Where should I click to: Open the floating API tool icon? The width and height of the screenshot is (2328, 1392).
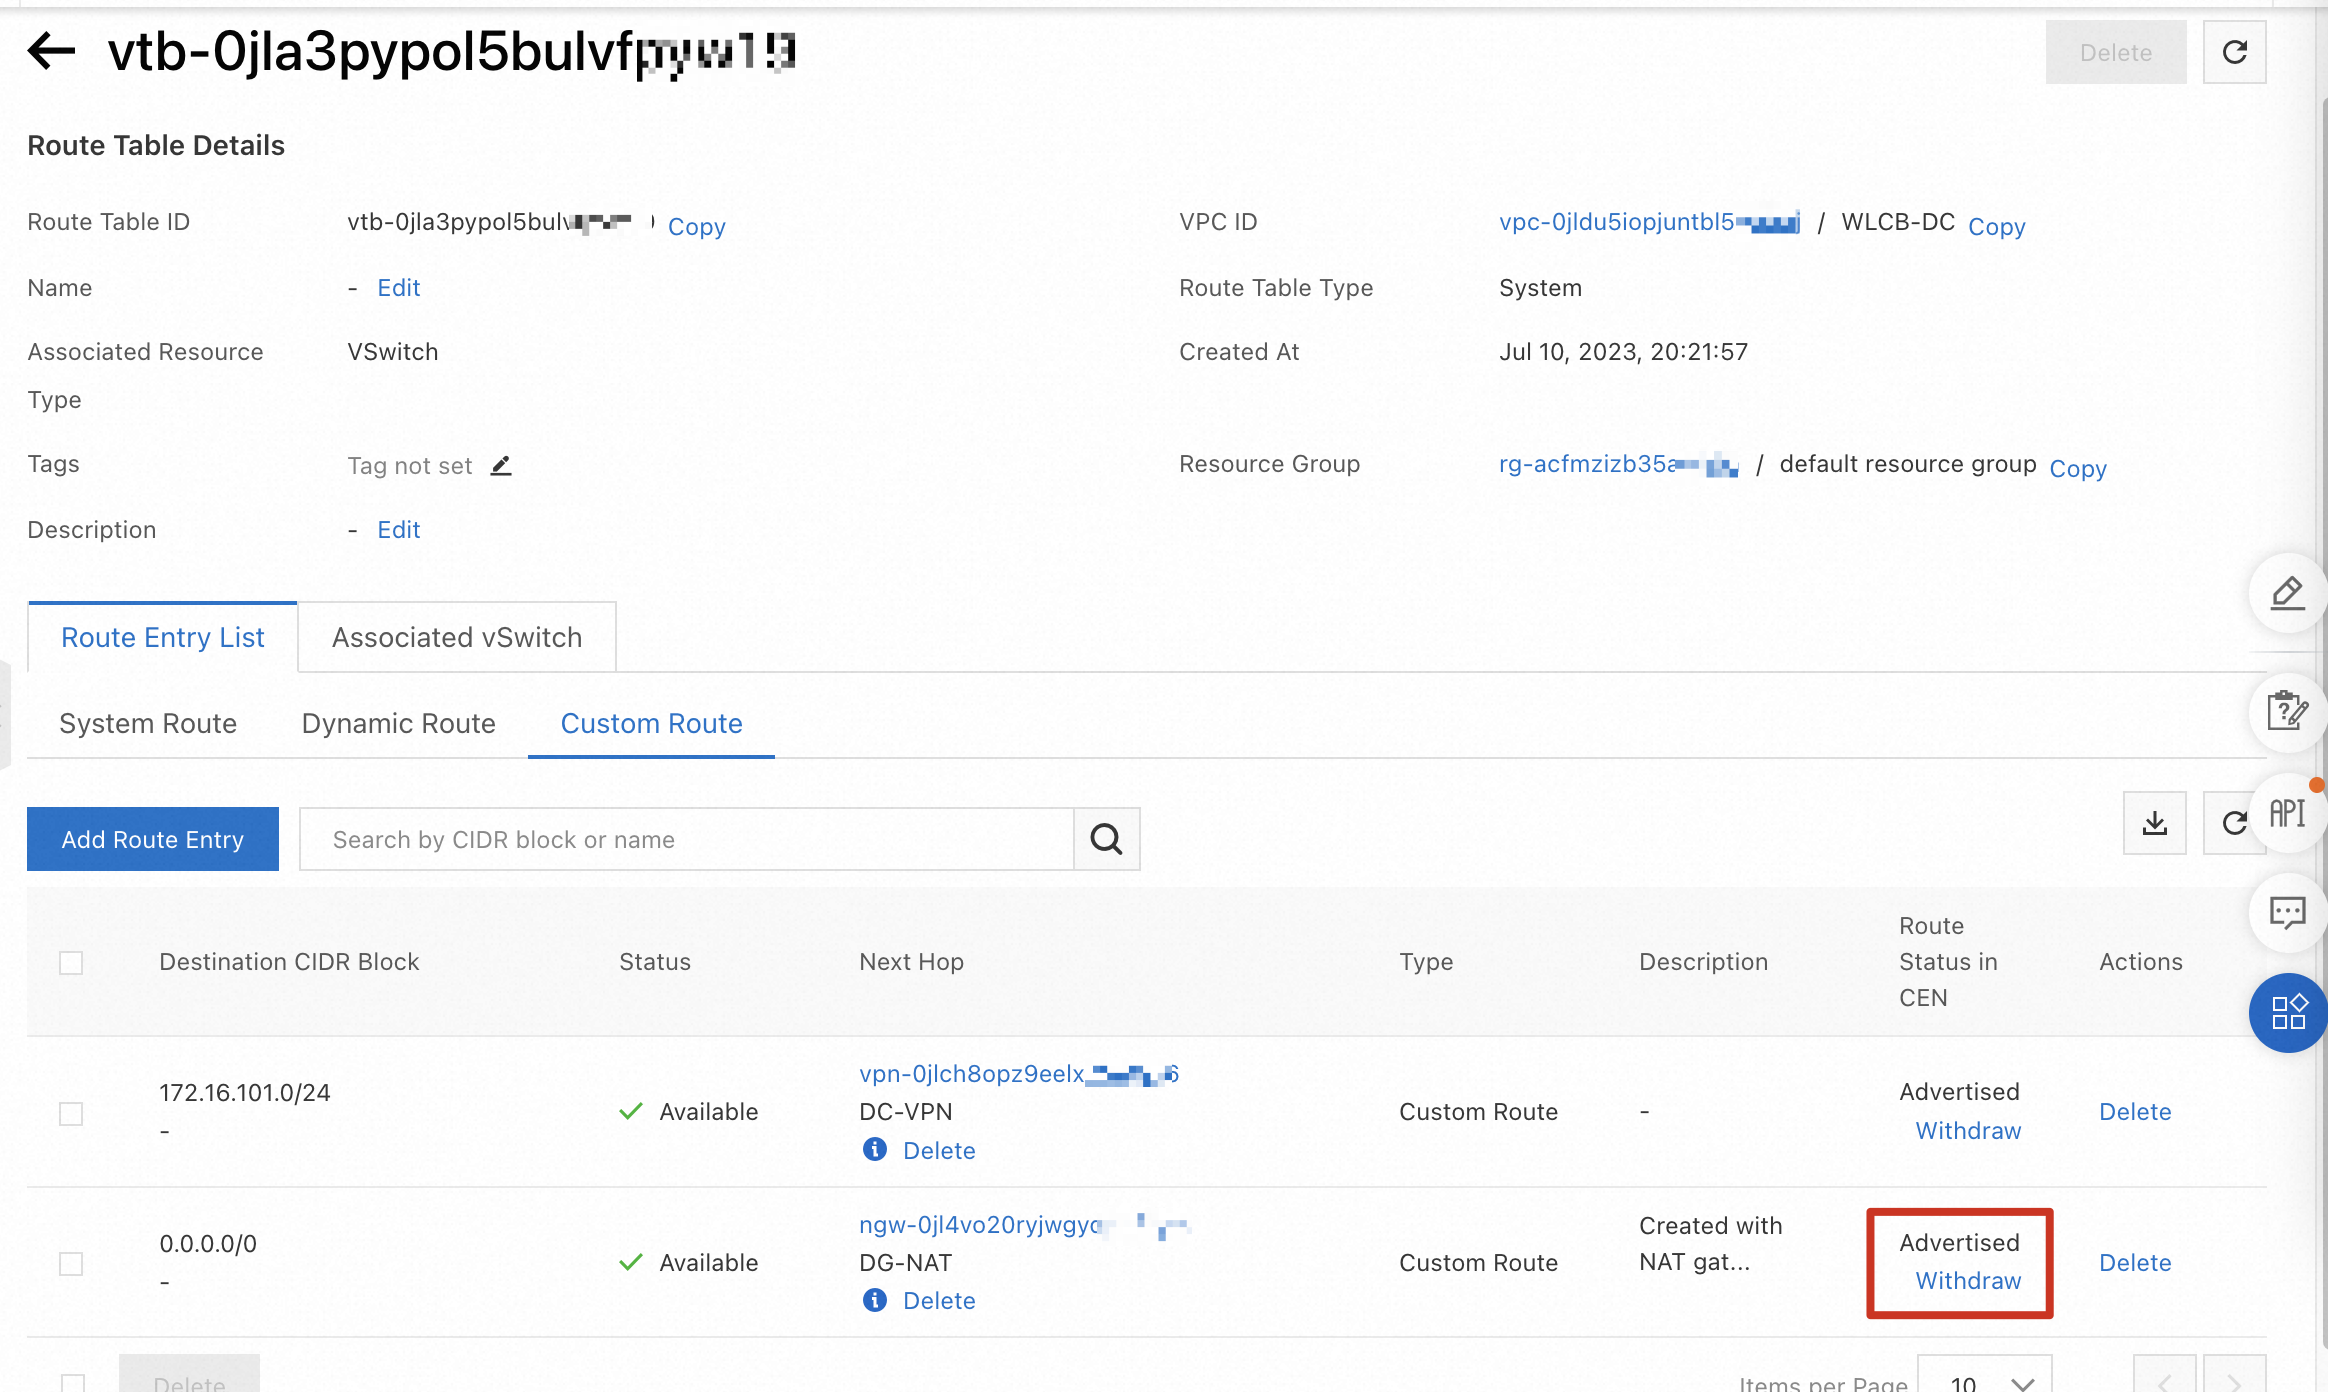[x=2287, y=814]
